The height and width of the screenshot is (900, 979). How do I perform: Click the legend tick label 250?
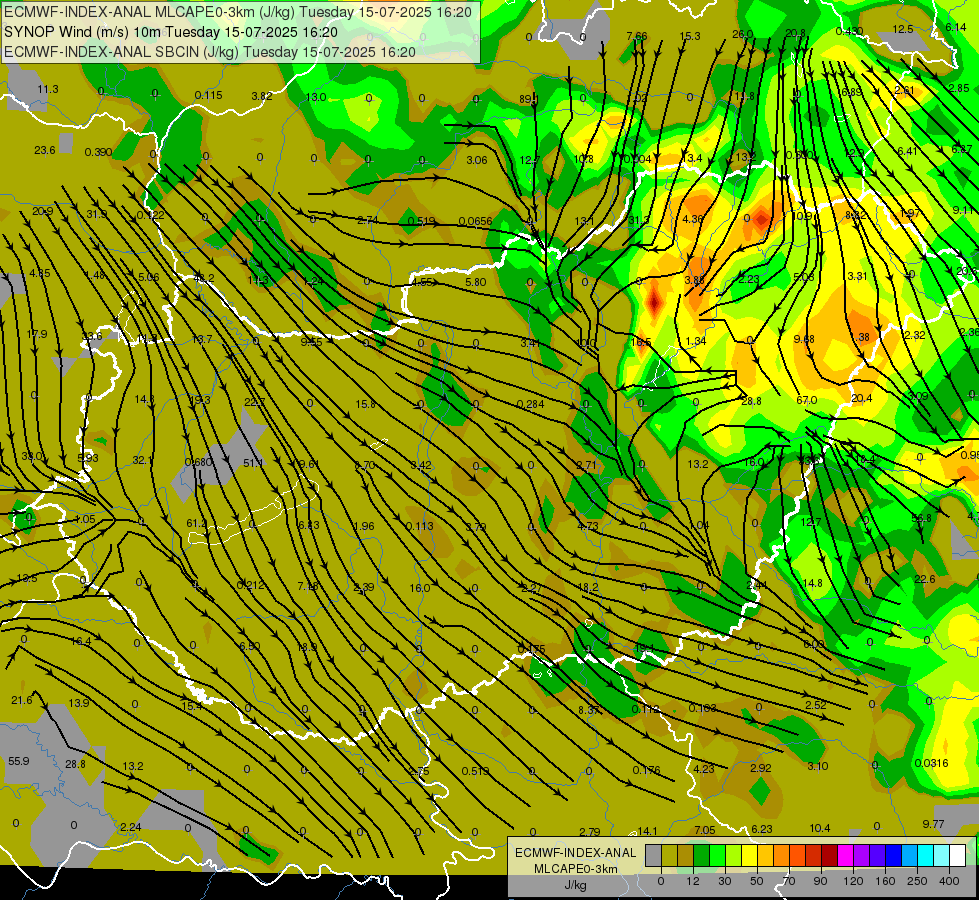pyautogui.click(x=917, y=881)
